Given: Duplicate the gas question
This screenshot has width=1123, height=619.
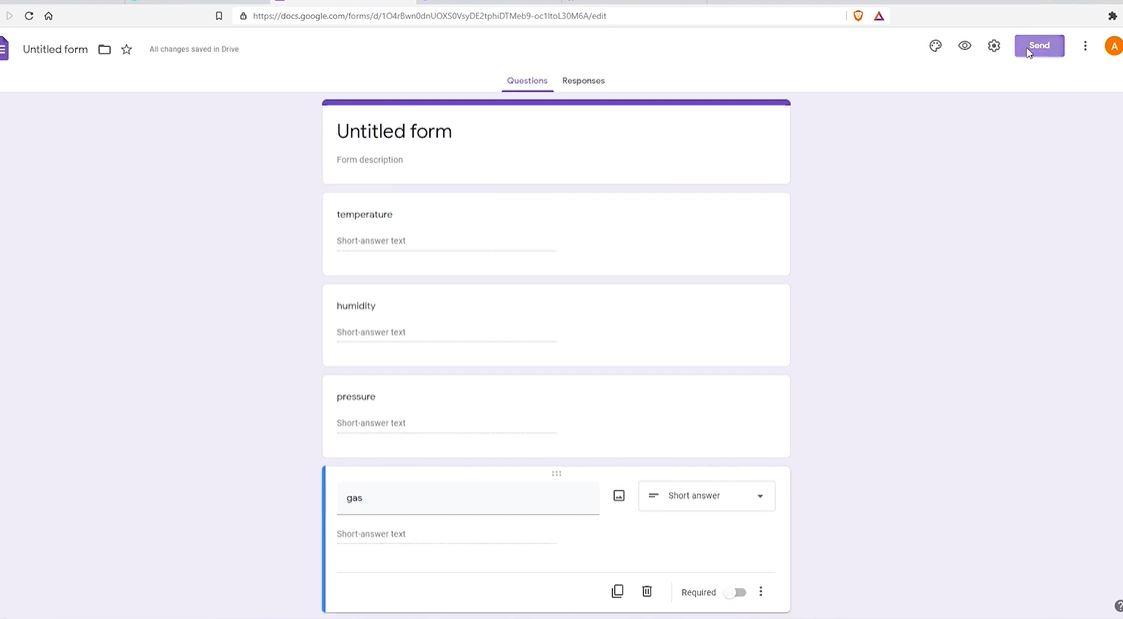Looking at the screenshot, I should (617, 591).
